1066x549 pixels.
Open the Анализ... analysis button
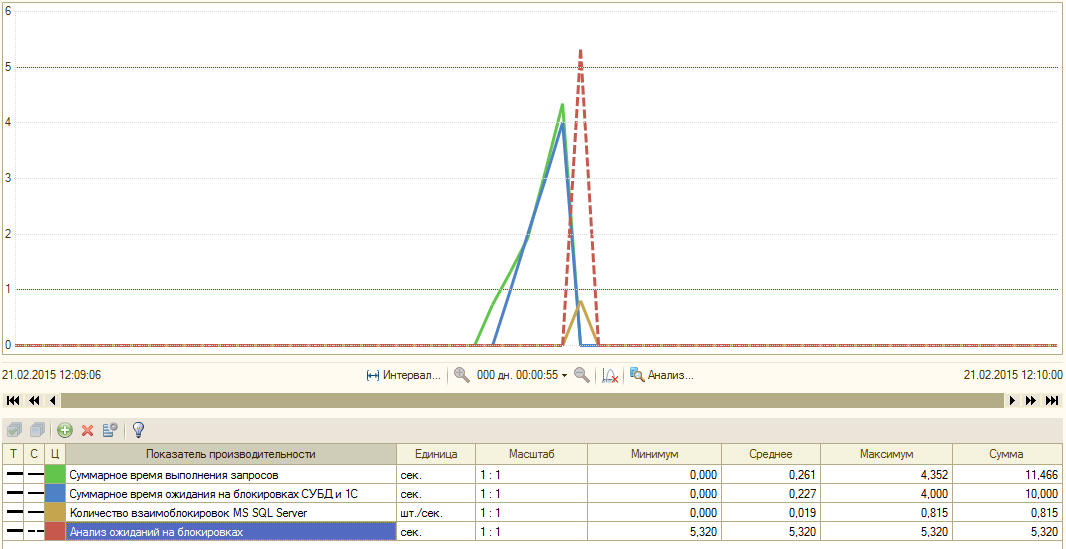(x=661, y=374)
